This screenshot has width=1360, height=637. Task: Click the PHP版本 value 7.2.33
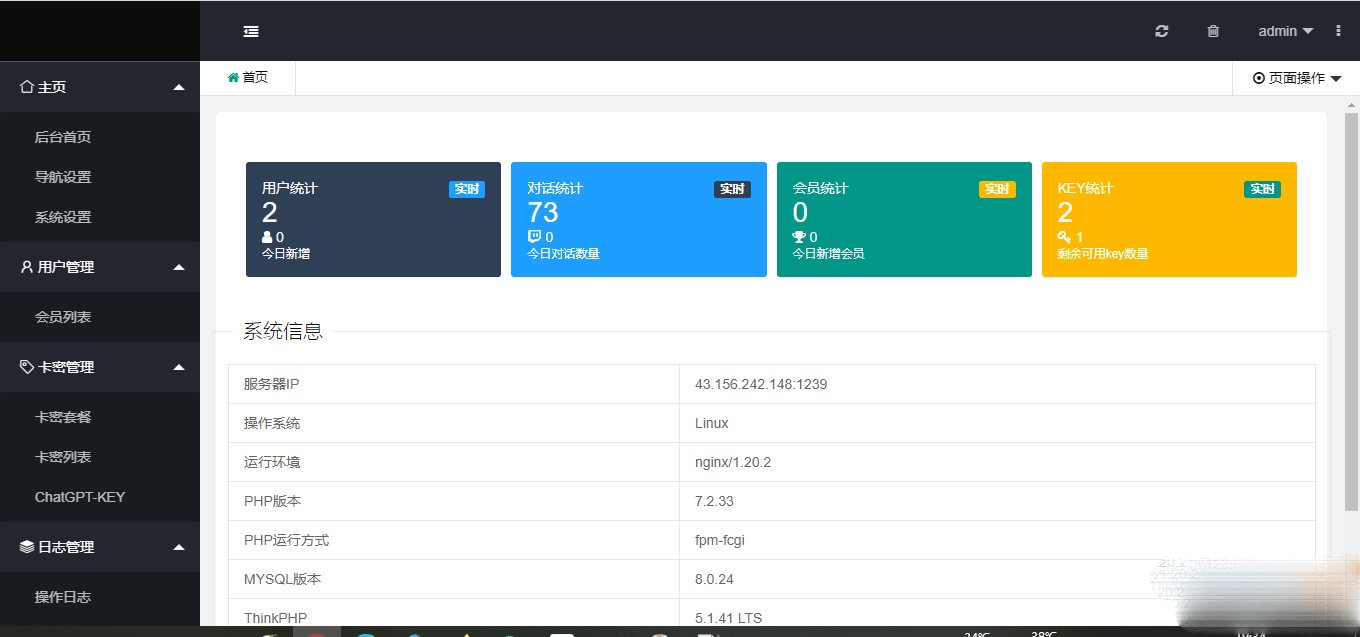(x=714, y=501)
